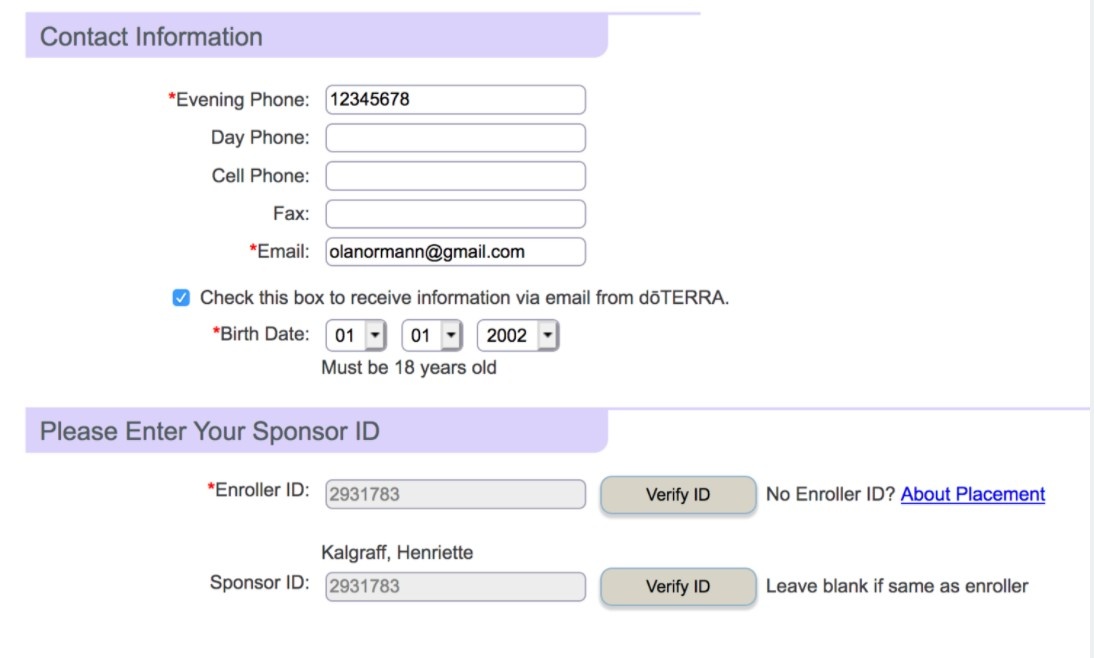Click into the Fax field
Screen dimensions: 1094x658
[x=455, y=214]
